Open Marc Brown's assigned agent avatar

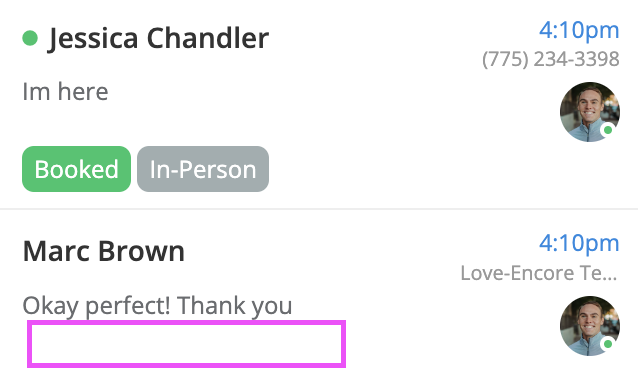[590, 326]
